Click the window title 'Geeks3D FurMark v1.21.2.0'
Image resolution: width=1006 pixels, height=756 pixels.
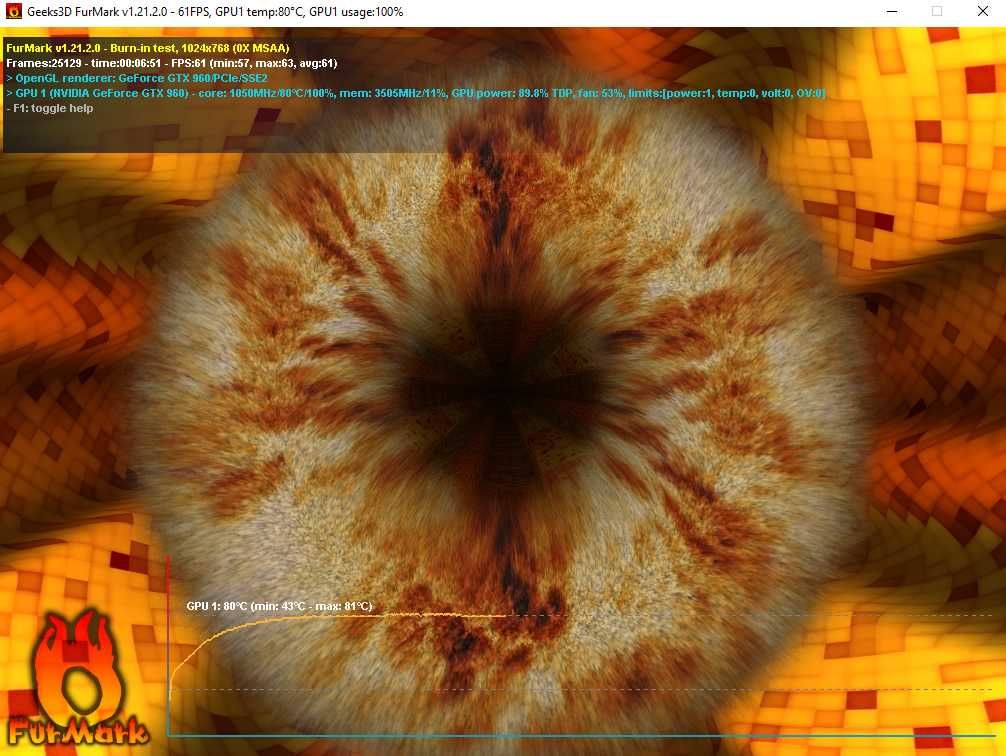coord(97,12)
